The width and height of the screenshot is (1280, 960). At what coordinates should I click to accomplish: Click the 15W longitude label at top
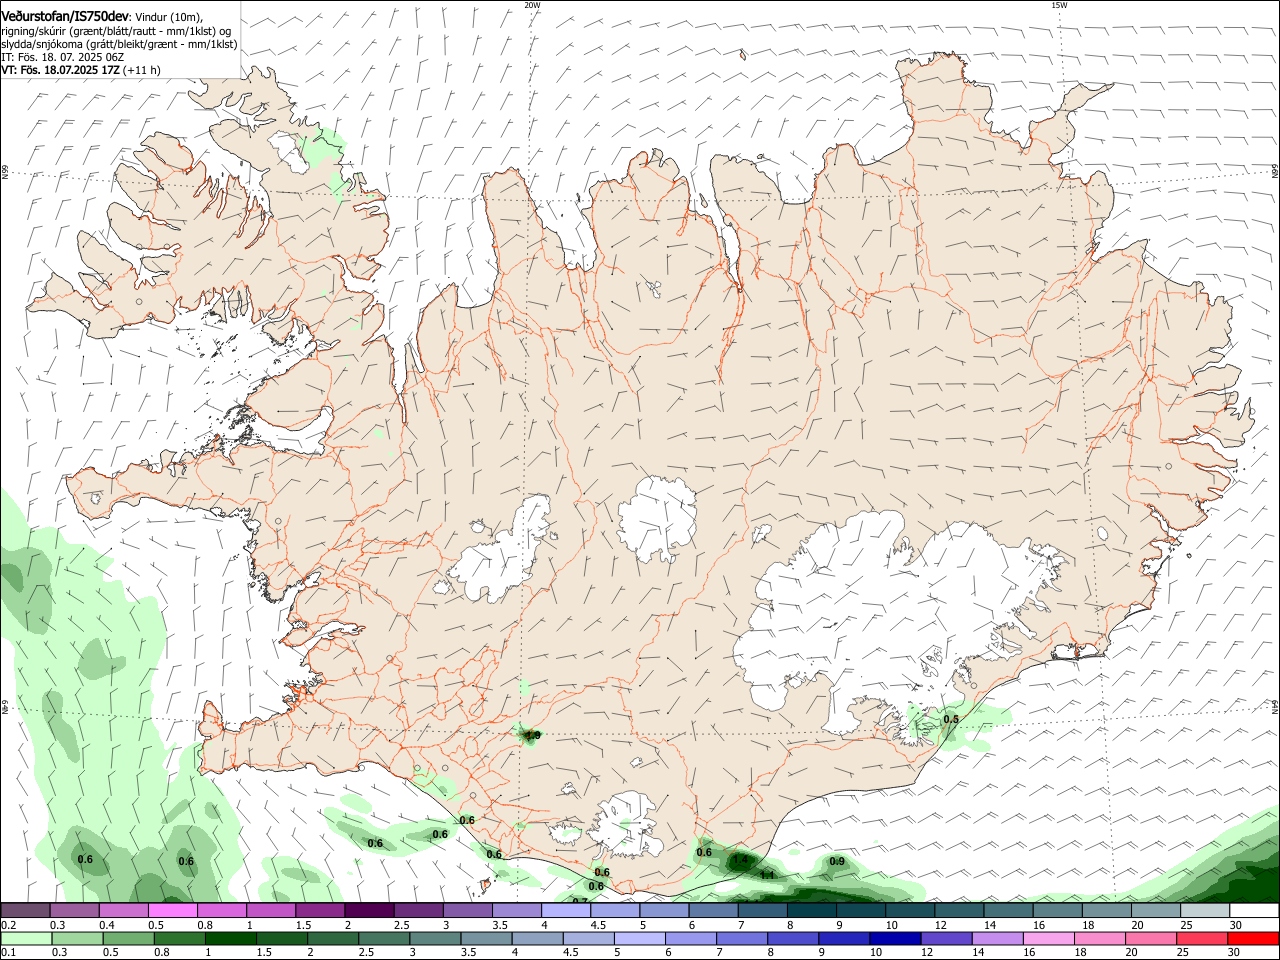(1059, 5)
